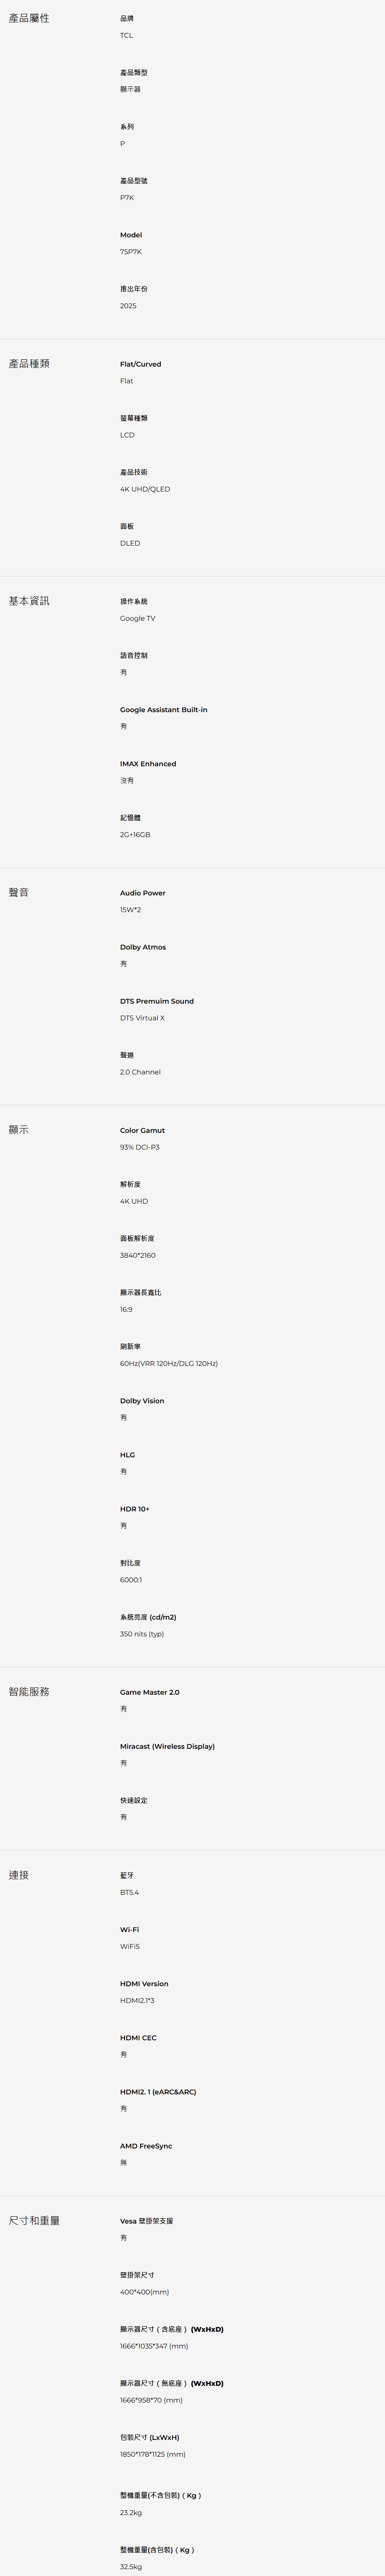
Task: Click the Google TV operating system value
Action: 137,618
